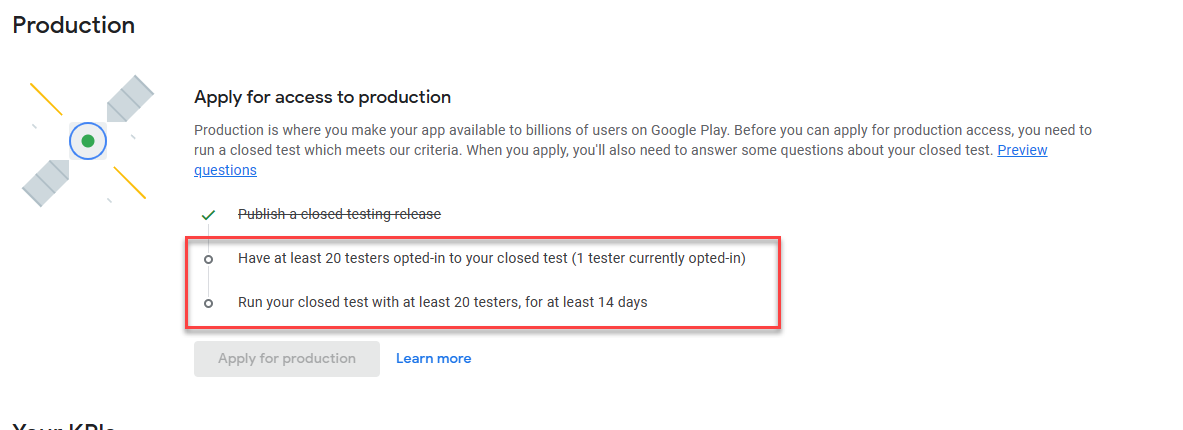The width and height of the screenshot is (1183, 430).
Task: Click the satellite illustration's blue circle body
Action: (76, 141)
